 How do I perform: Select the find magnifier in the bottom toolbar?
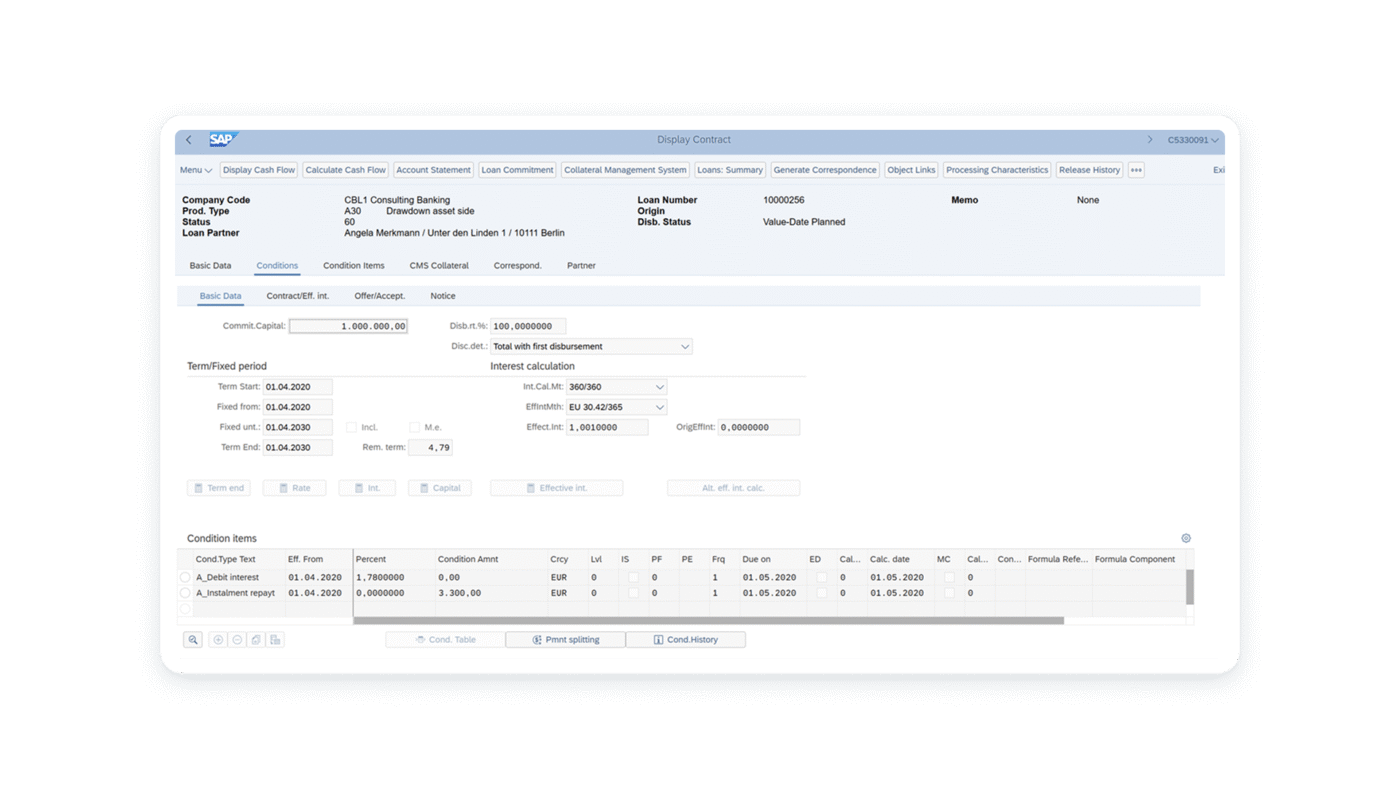(192, 639)
